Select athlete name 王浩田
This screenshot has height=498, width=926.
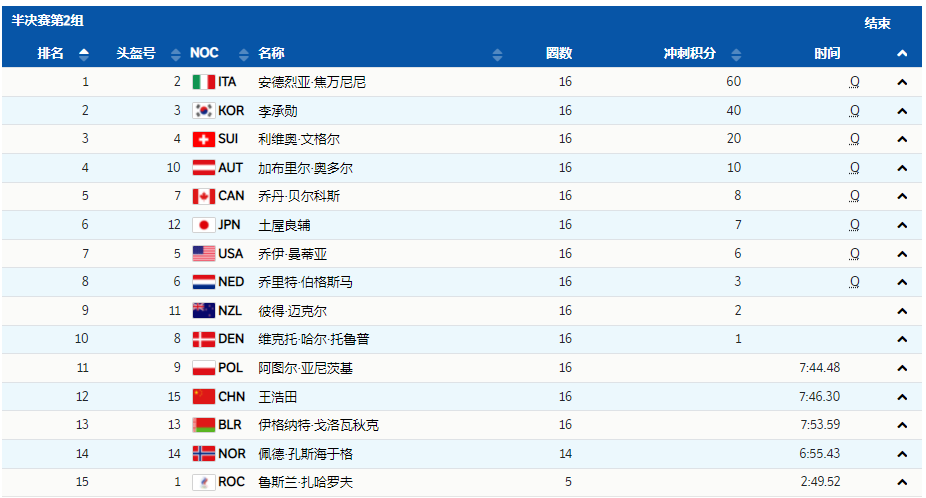[x=277, y=397]
